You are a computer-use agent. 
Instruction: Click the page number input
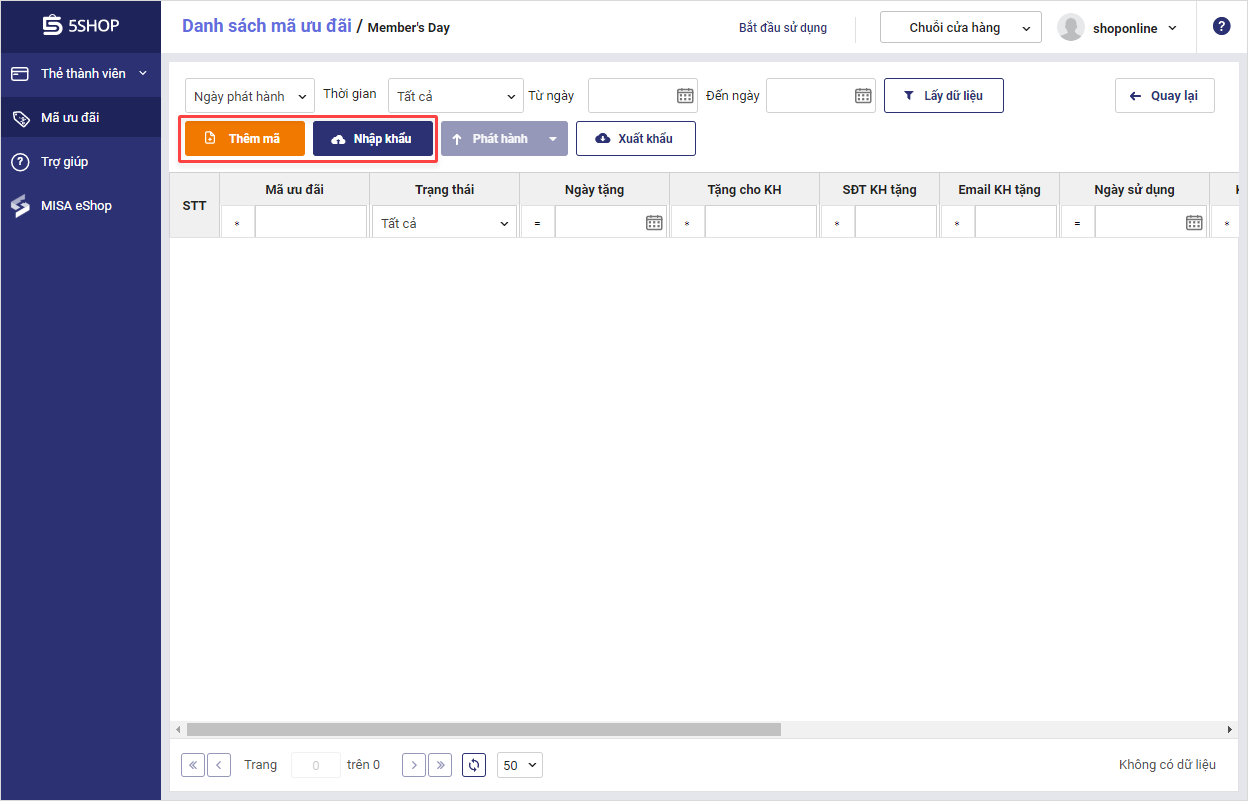click(x=316, y=765)
